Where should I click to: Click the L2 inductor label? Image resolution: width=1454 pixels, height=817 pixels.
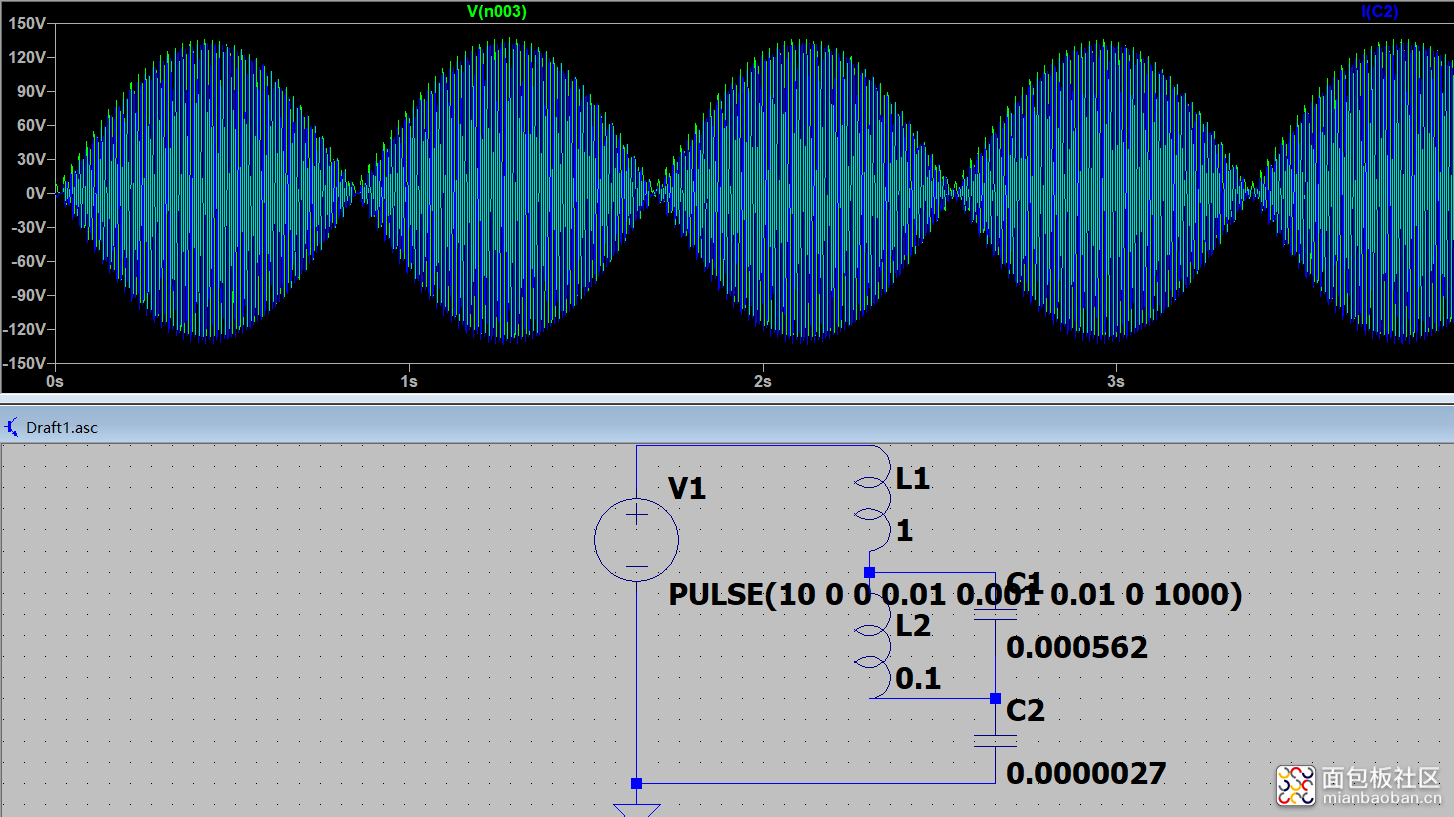[913, 626]
